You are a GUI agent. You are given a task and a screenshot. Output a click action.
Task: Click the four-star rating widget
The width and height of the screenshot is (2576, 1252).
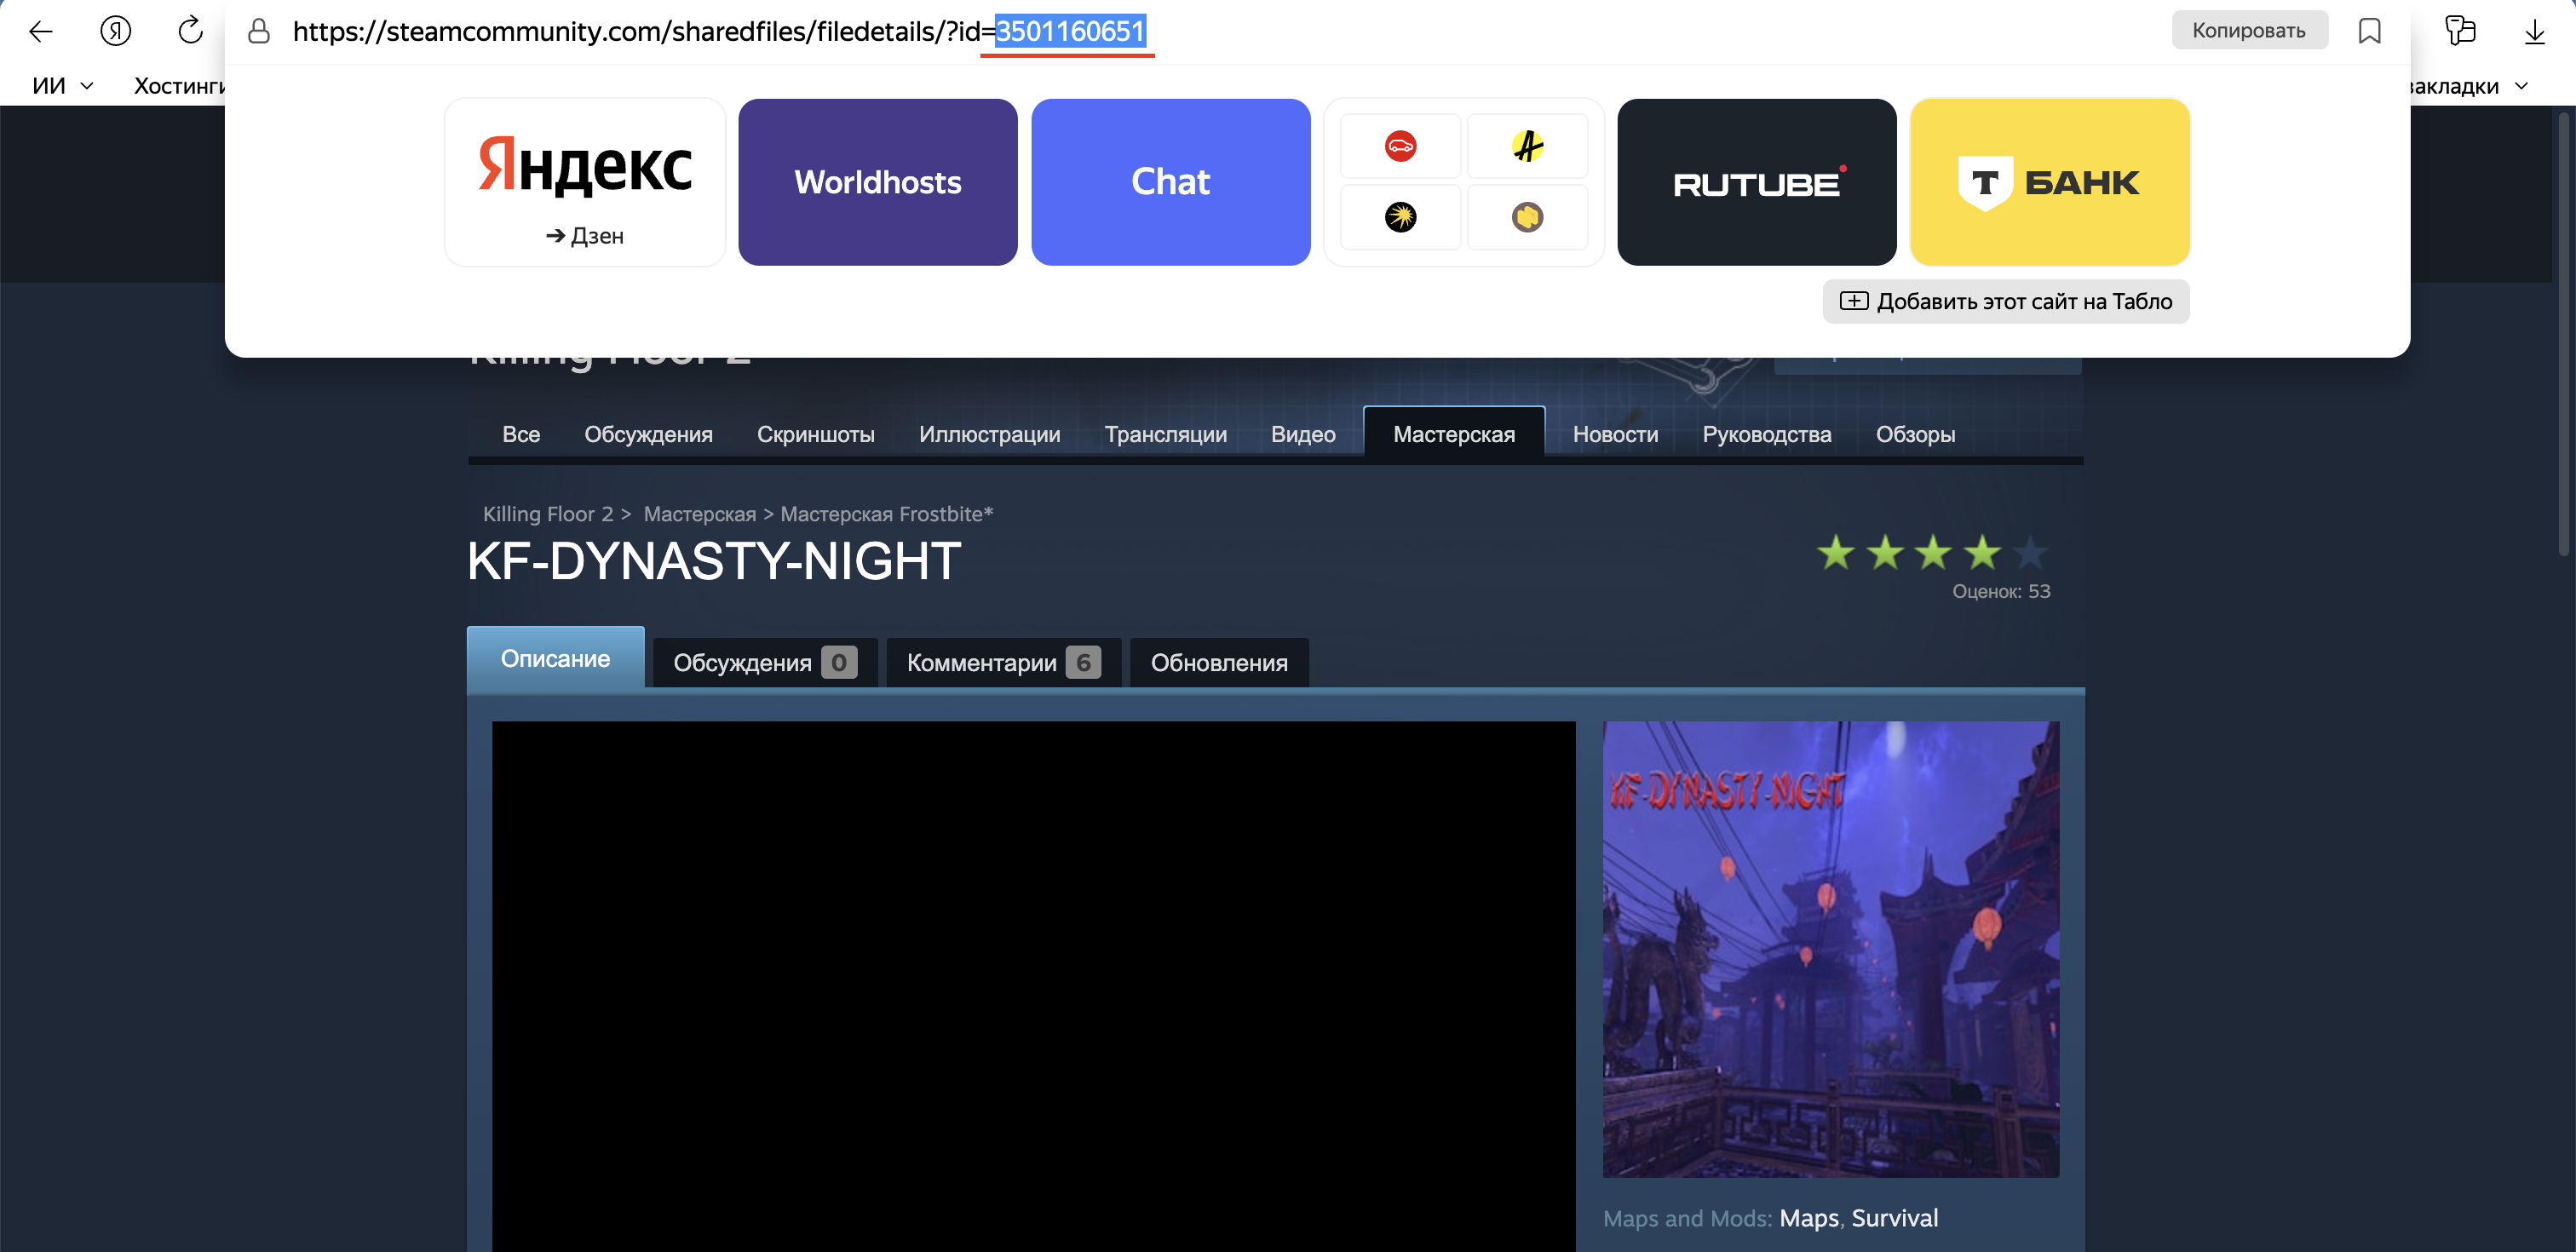(x=1932, y=552)
